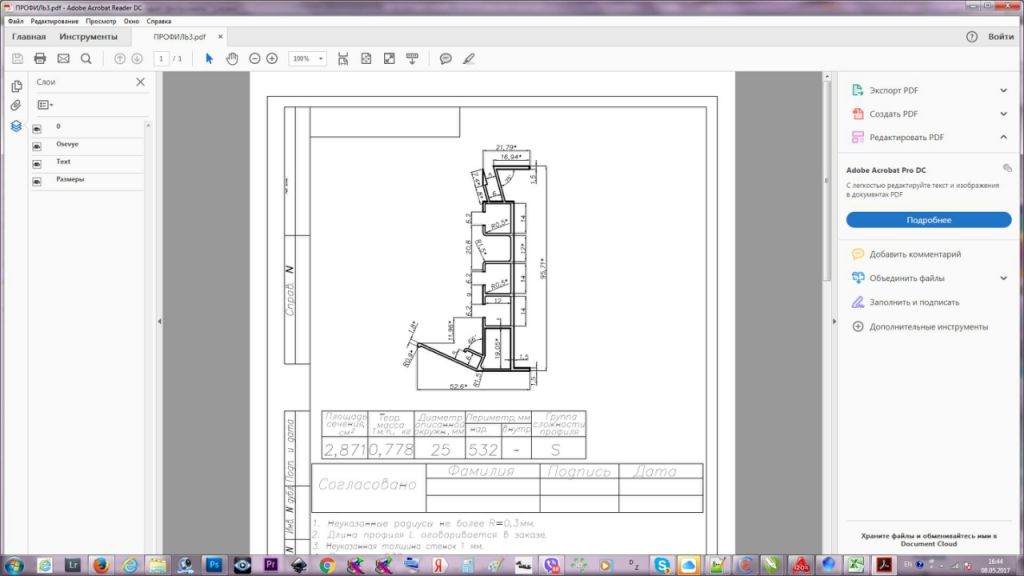Switch to the Инструменты tab
The image size is (1024, 576).
(x=88, y=37)
